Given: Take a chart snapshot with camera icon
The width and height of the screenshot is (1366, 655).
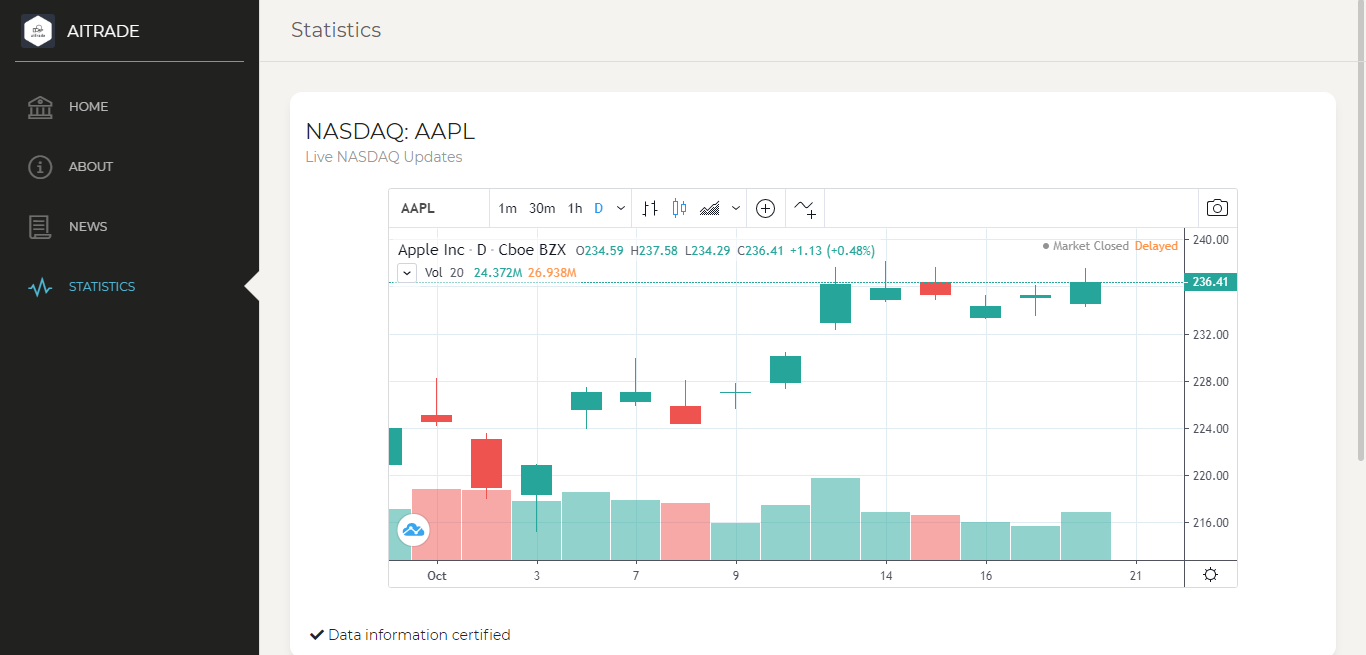Looking at the screenshot, I should (x=1217, y=208).
